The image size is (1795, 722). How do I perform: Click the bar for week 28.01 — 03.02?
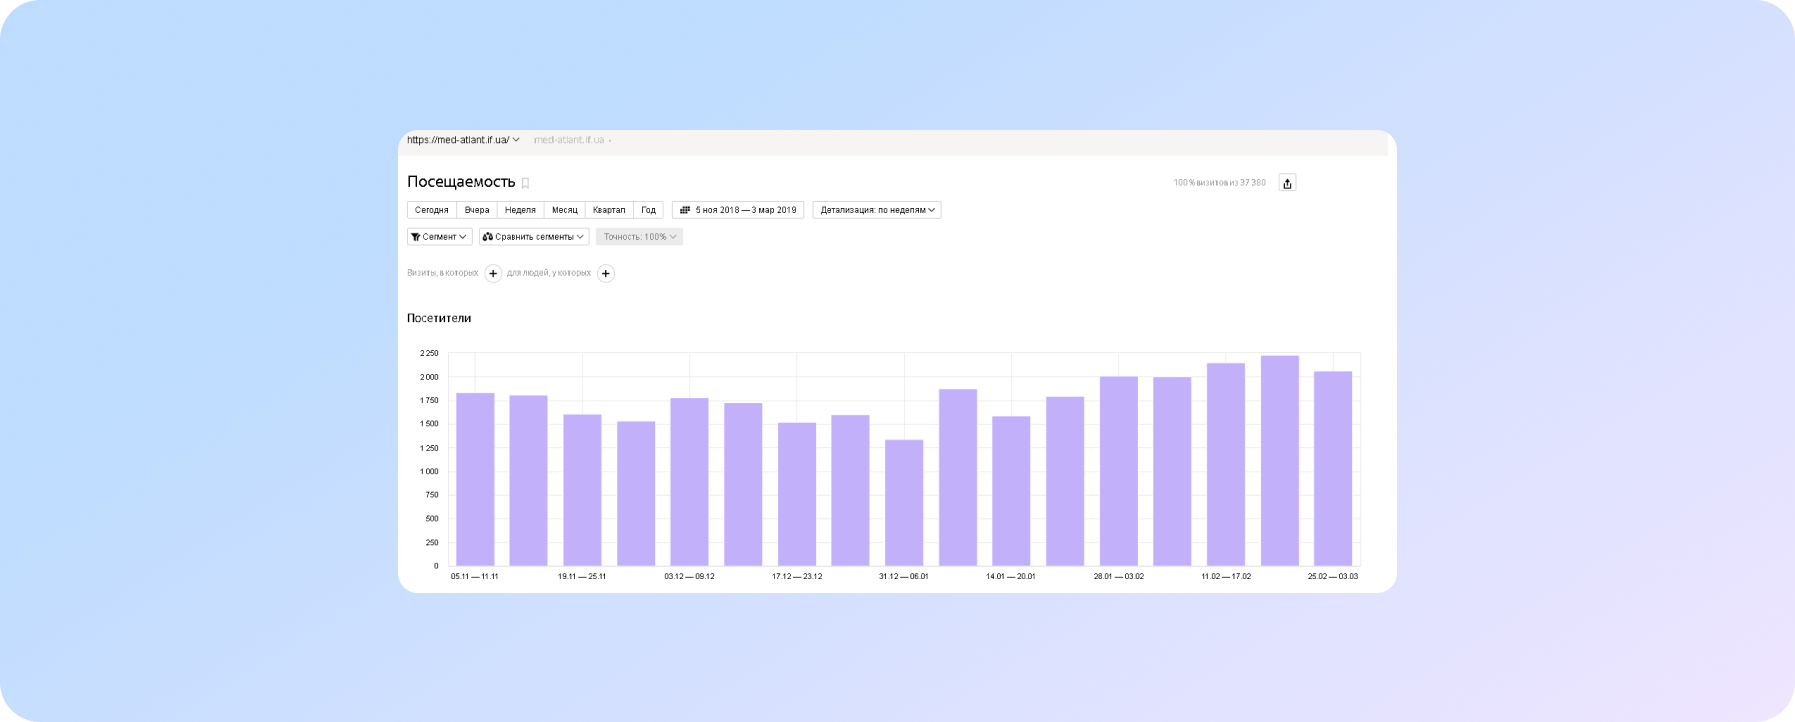1119,471
